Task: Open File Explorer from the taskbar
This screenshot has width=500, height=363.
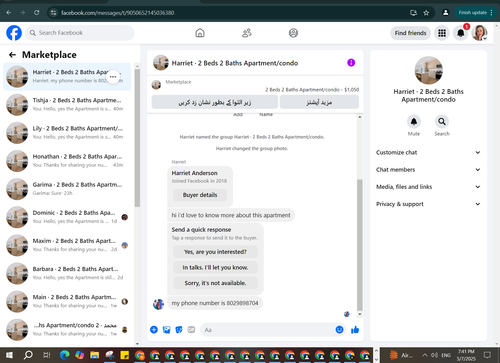Action: coord(95,355)
